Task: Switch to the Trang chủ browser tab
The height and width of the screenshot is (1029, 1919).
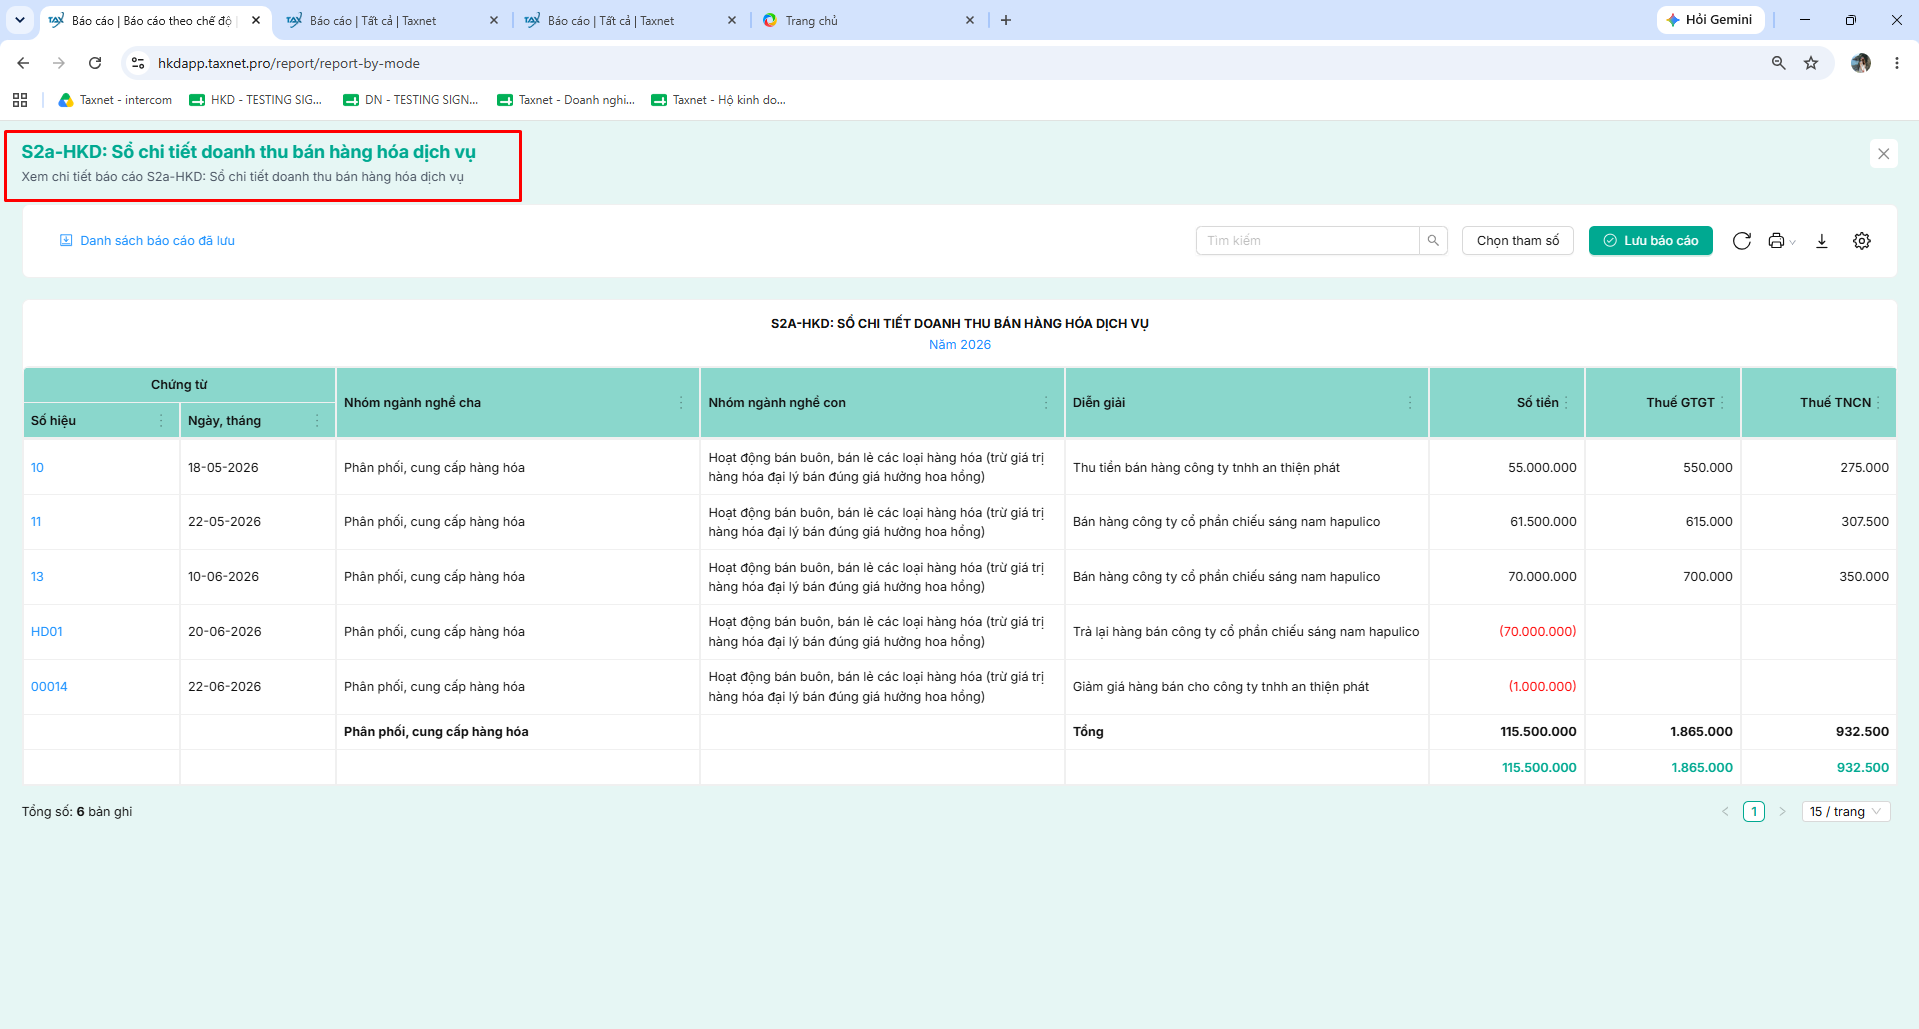Action: (x=868, y=20)
